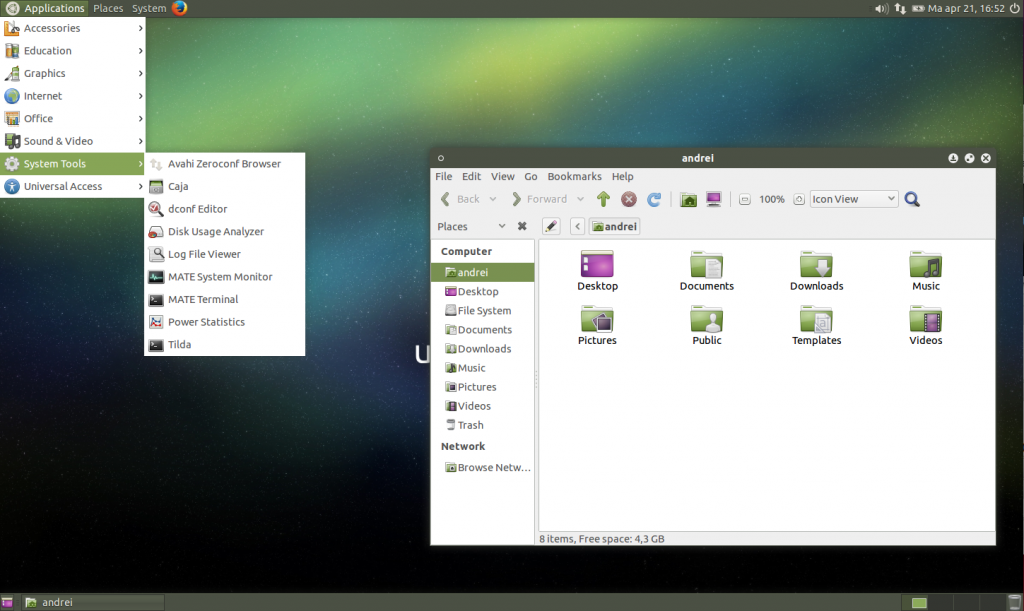
Task: Reload the folder with the refresh icon
Action: tap(655, 199)
